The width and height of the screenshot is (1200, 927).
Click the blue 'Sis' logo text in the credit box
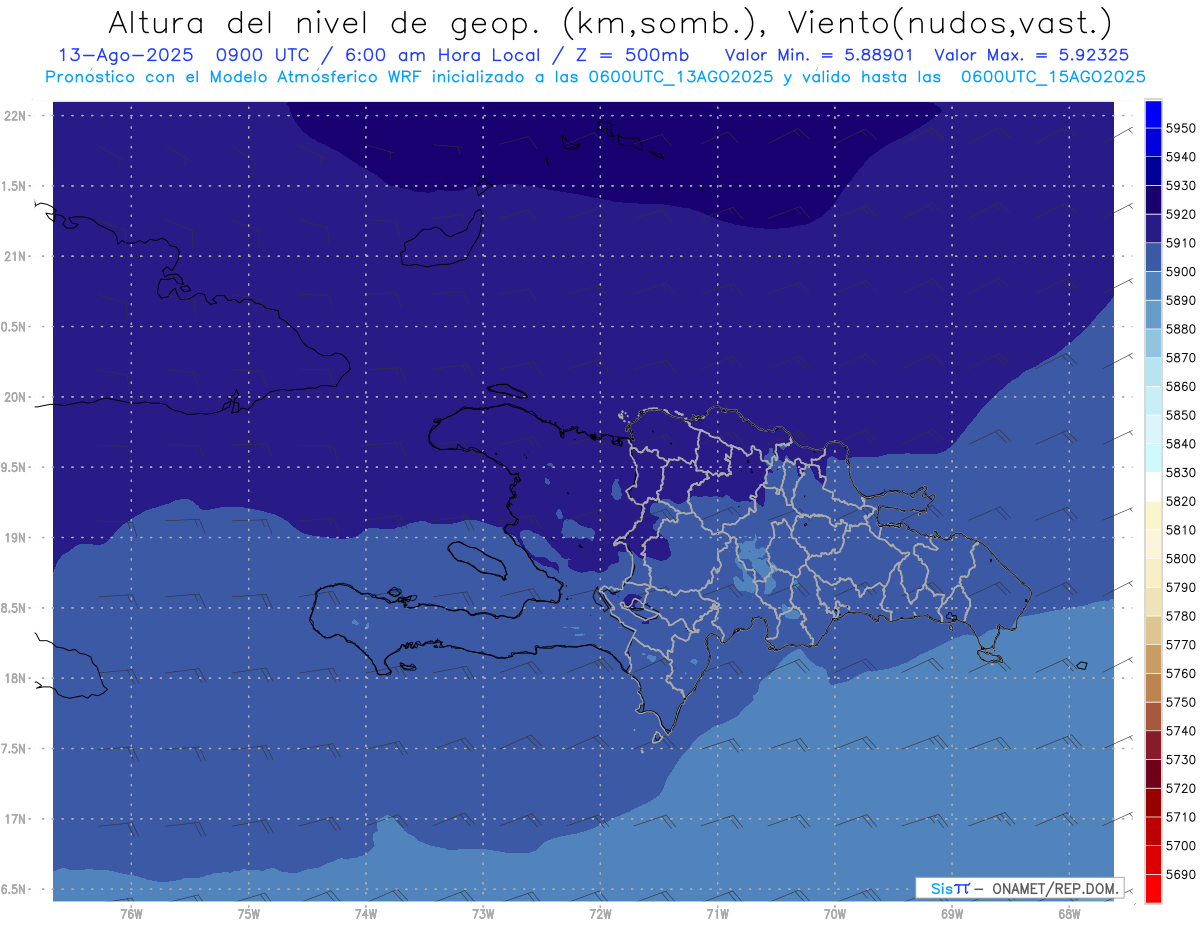tap(941, 888)
